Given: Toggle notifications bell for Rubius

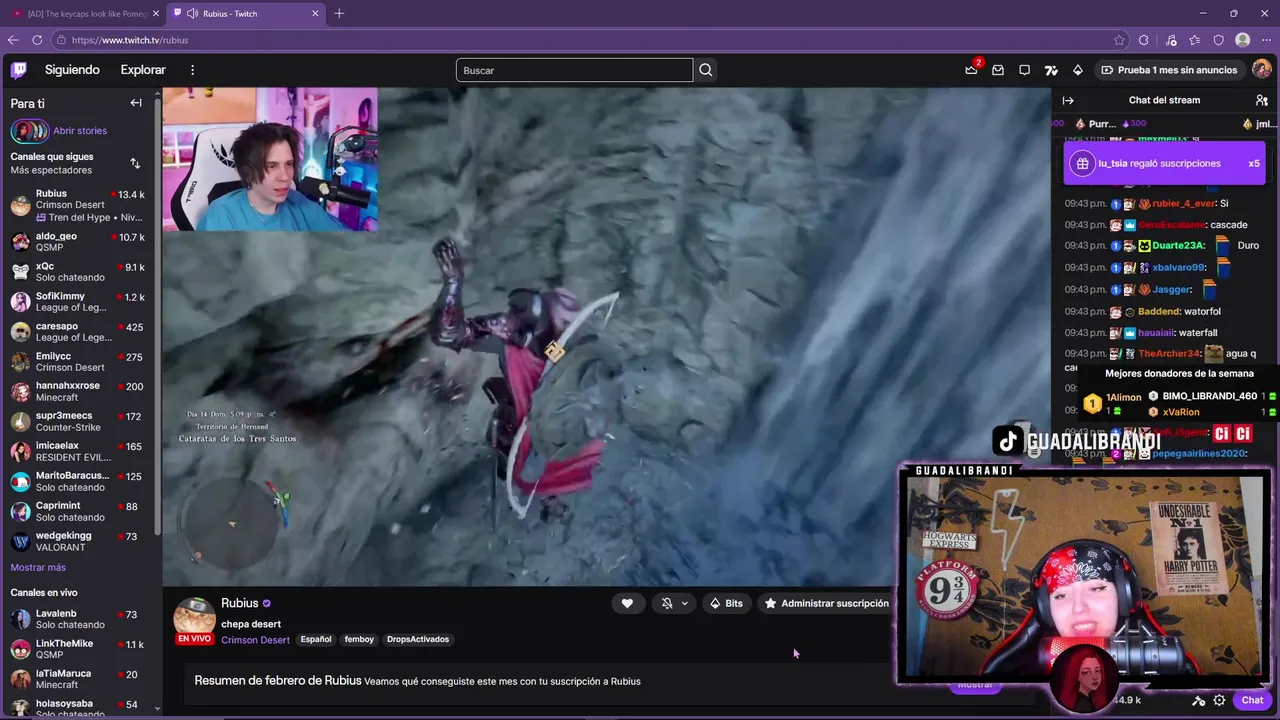Looking at the screenshot, I should [667, 603].
